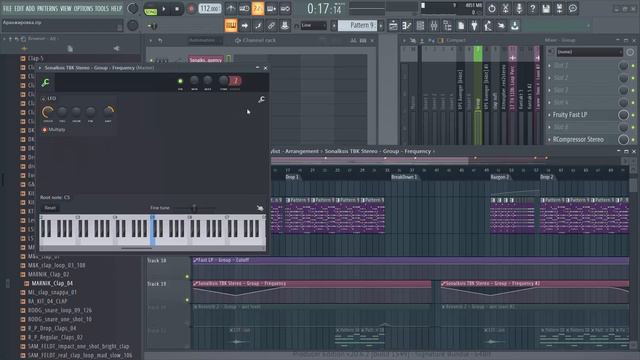Screen dimensions: 640x360
Task: Open the Fruity Fast LP mixer slot
Action: tap(570, 115)
